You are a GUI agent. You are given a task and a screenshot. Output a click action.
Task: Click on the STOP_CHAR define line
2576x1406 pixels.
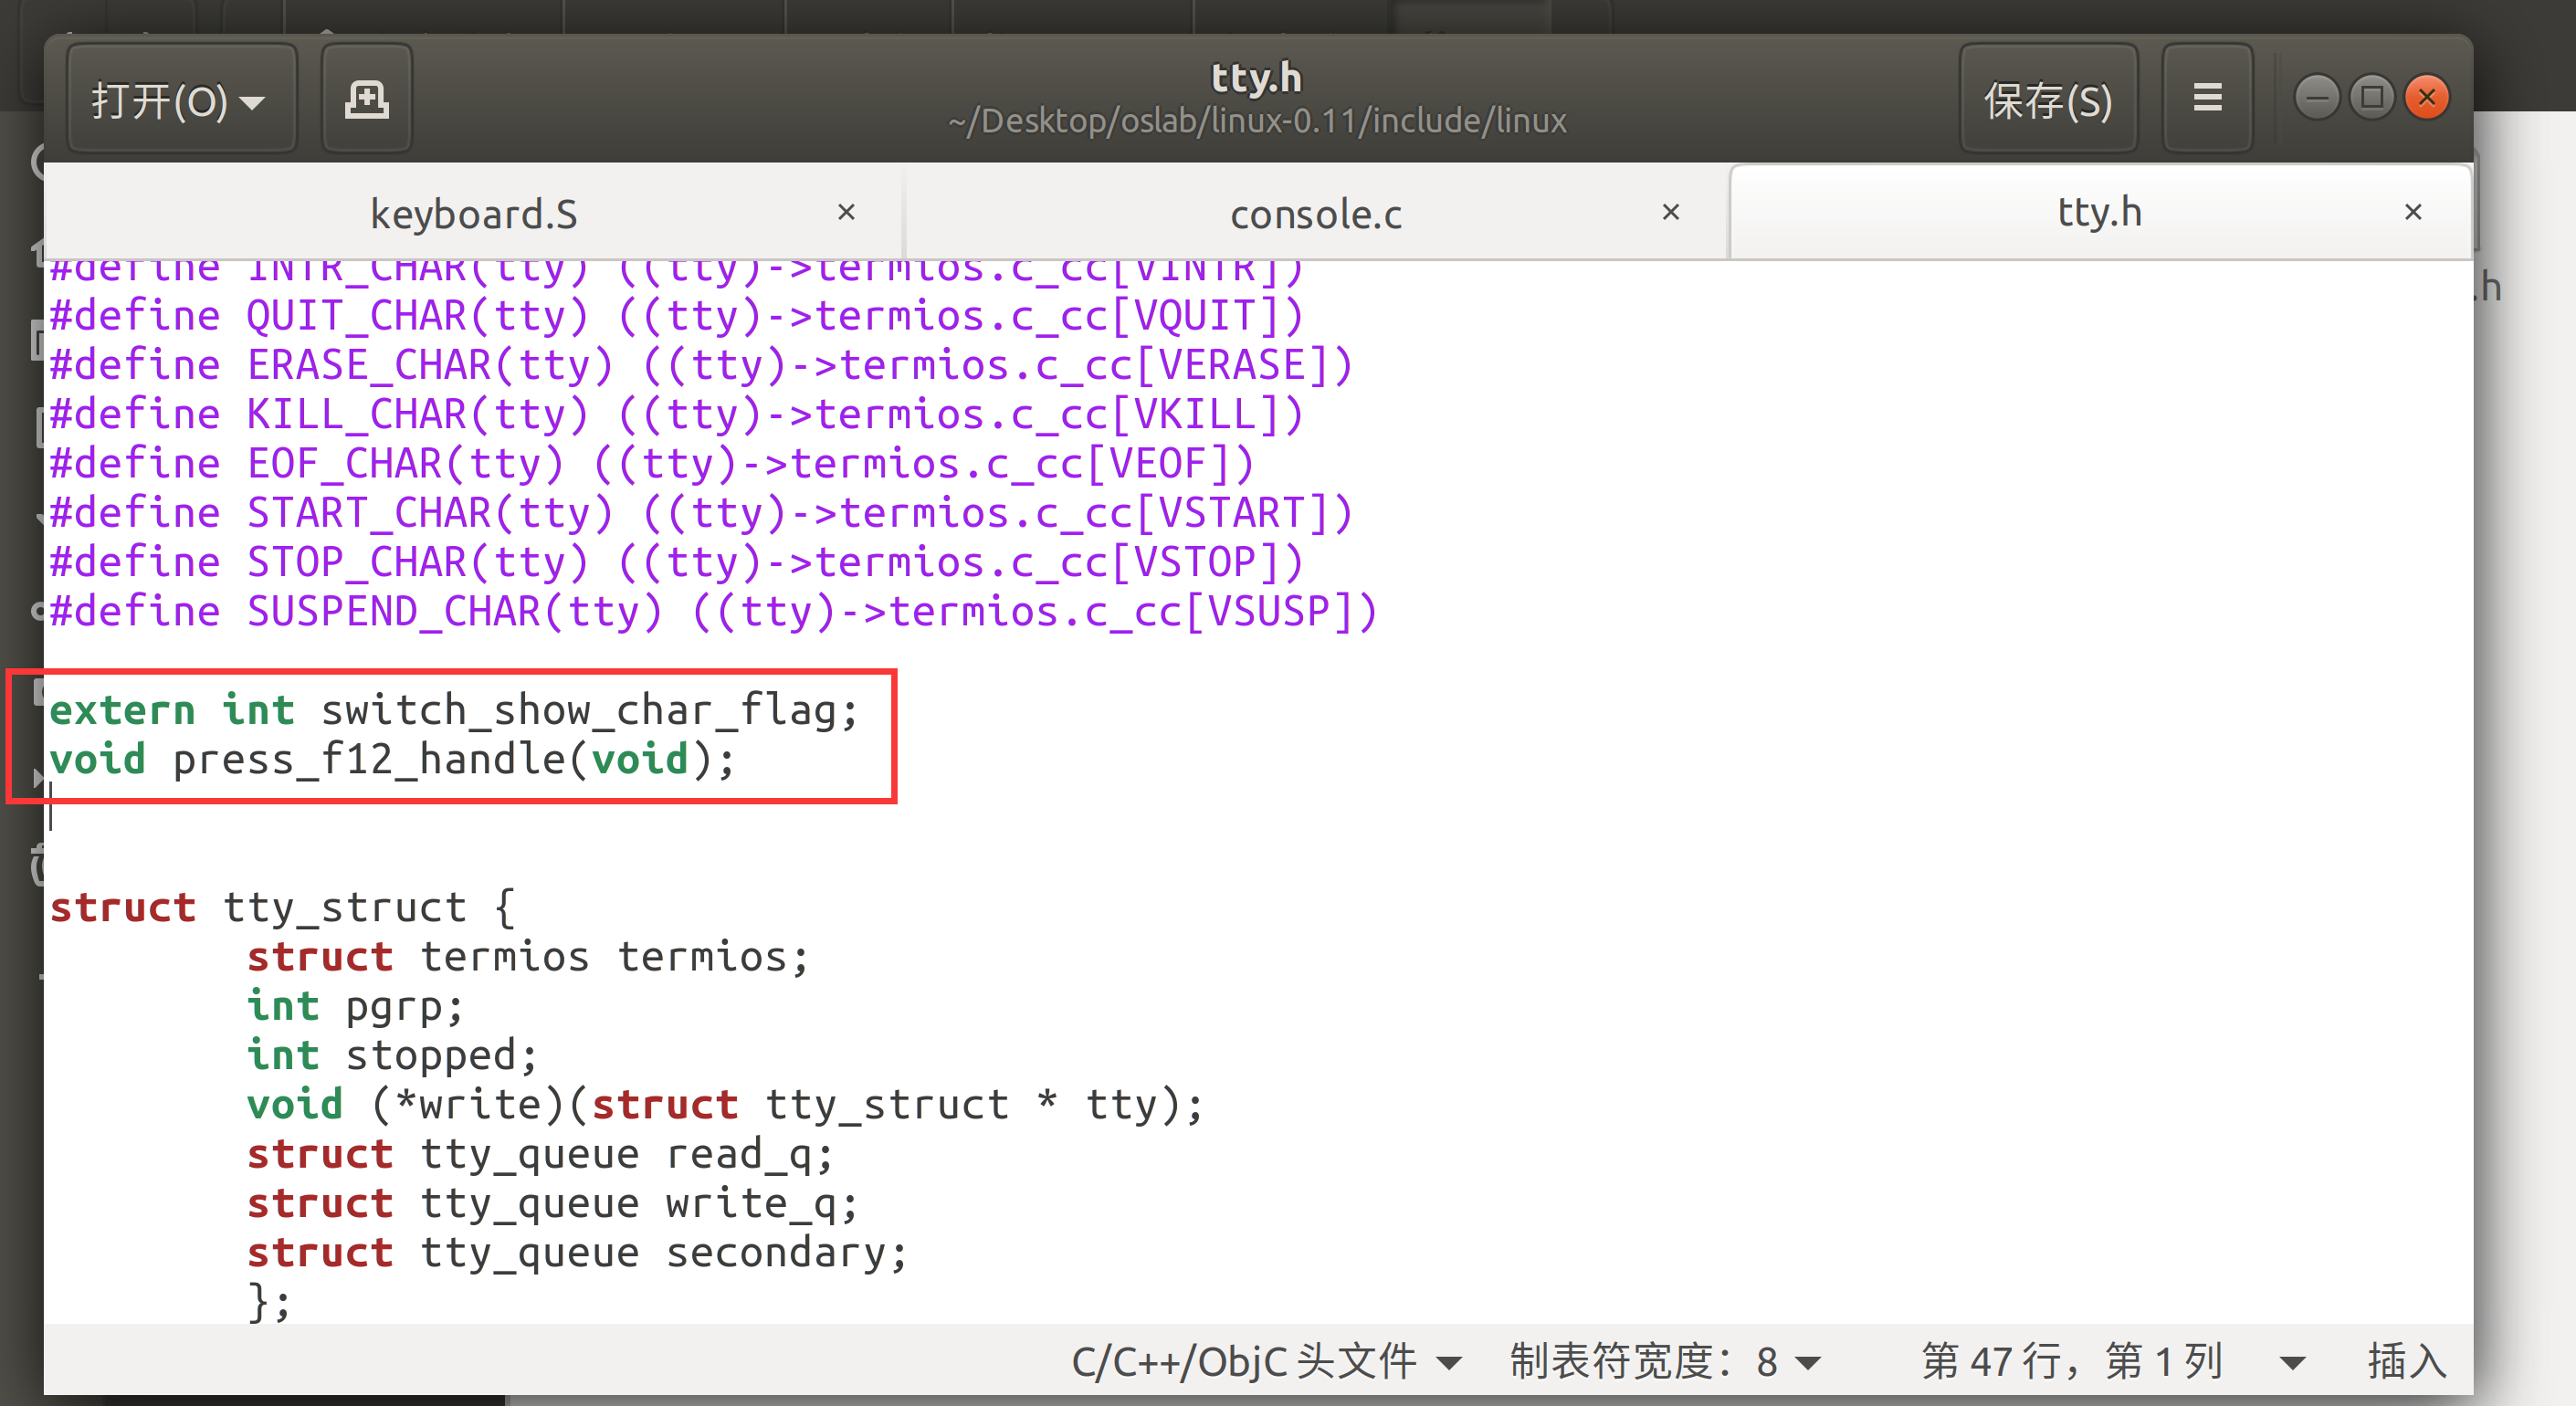pos(677,562)
